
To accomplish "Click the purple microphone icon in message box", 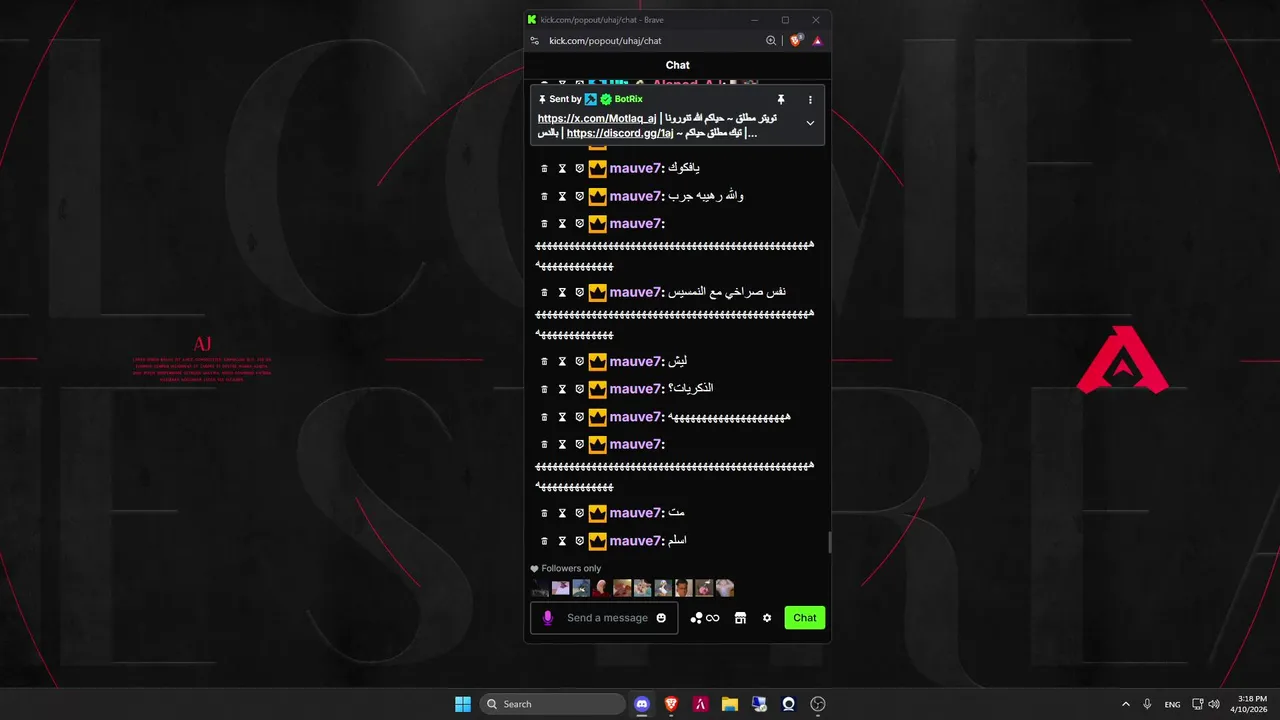I will click(x=547, y=618).
